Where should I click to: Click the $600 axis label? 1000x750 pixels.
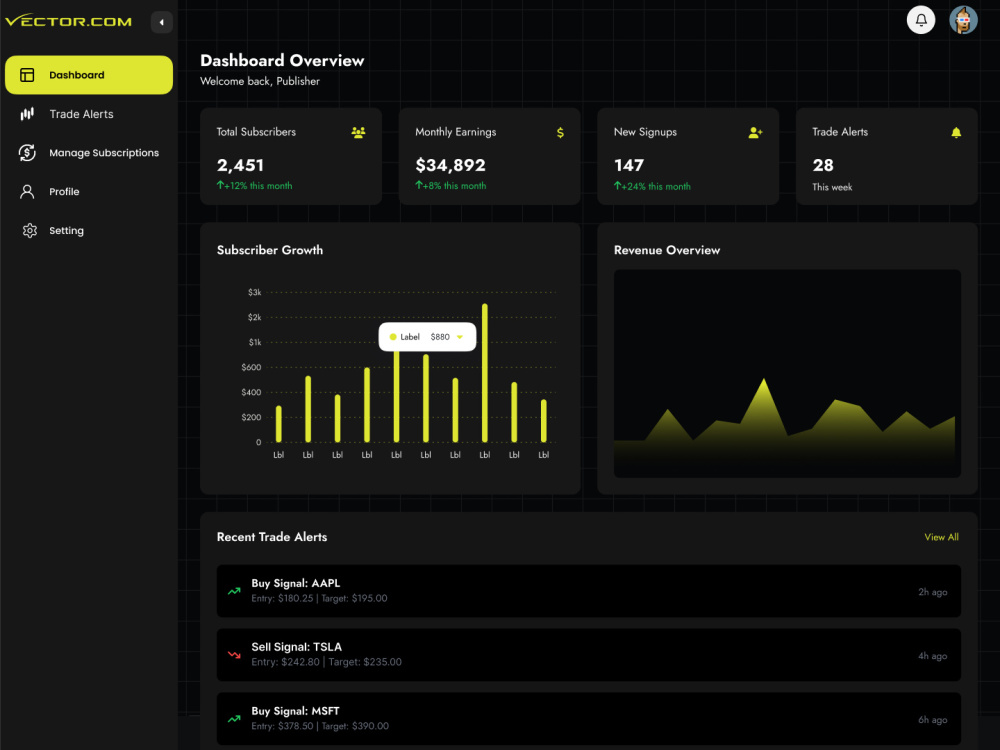(251, 367)
